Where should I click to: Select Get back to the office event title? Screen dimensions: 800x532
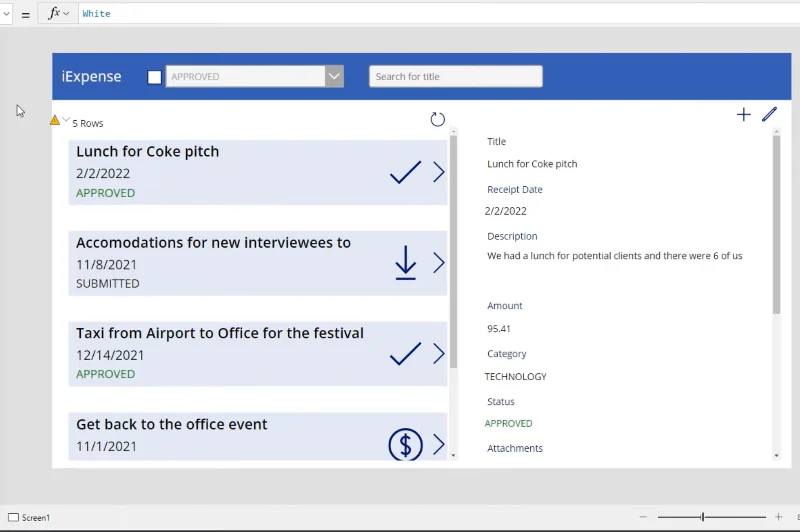pyautogui.click(x=171, y=424)
